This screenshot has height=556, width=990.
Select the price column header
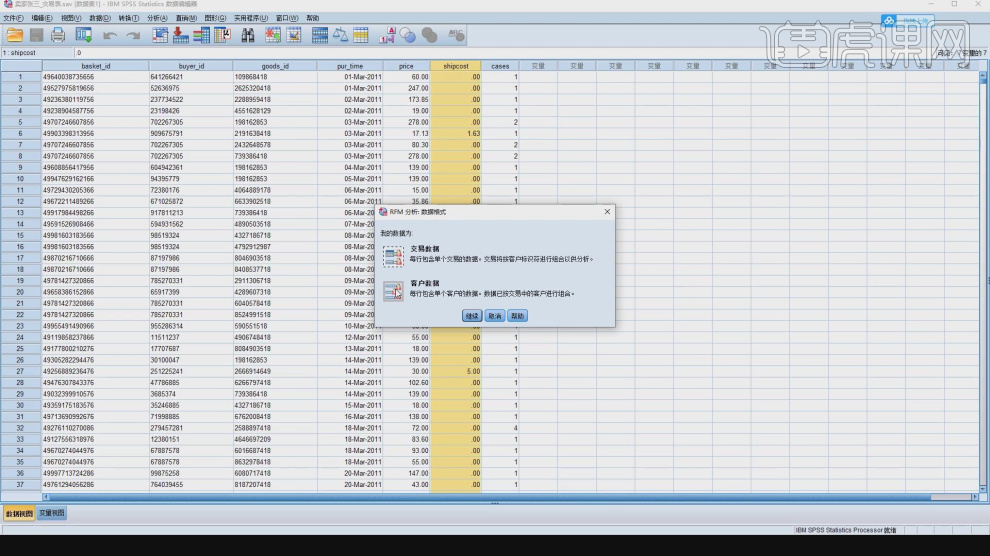point(406,66)
